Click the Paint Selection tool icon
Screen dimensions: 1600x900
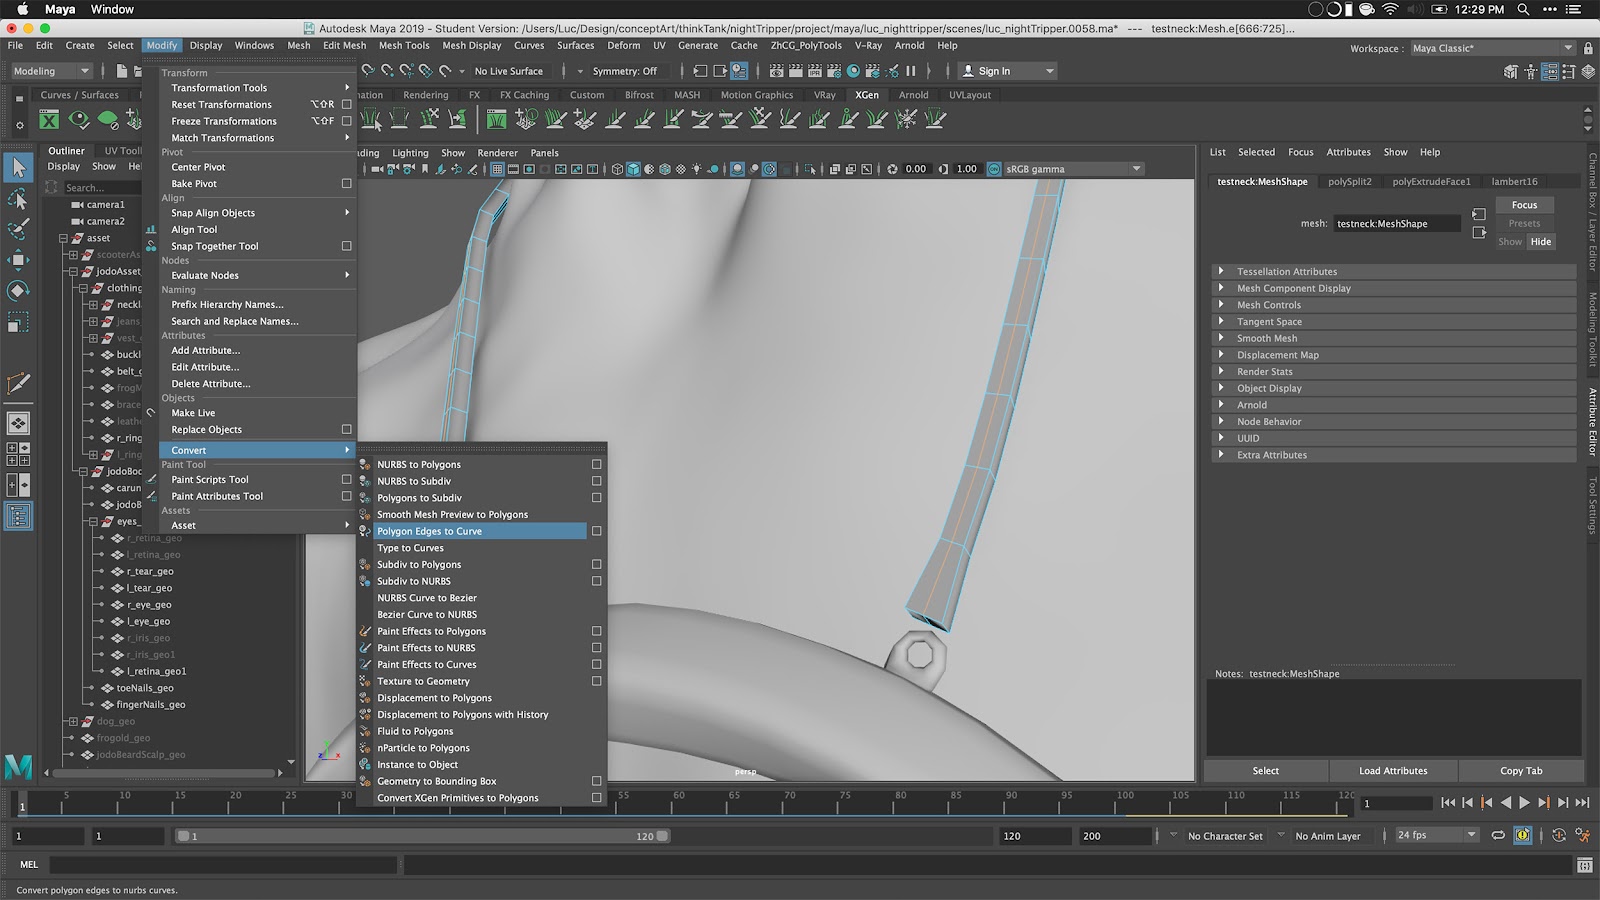(x=18, y=229)
